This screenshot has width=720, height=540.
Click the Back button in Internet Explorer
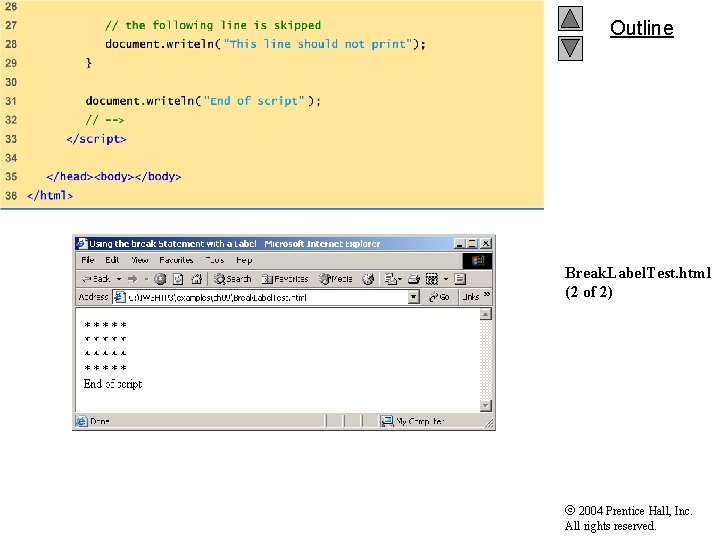(96, 279)
